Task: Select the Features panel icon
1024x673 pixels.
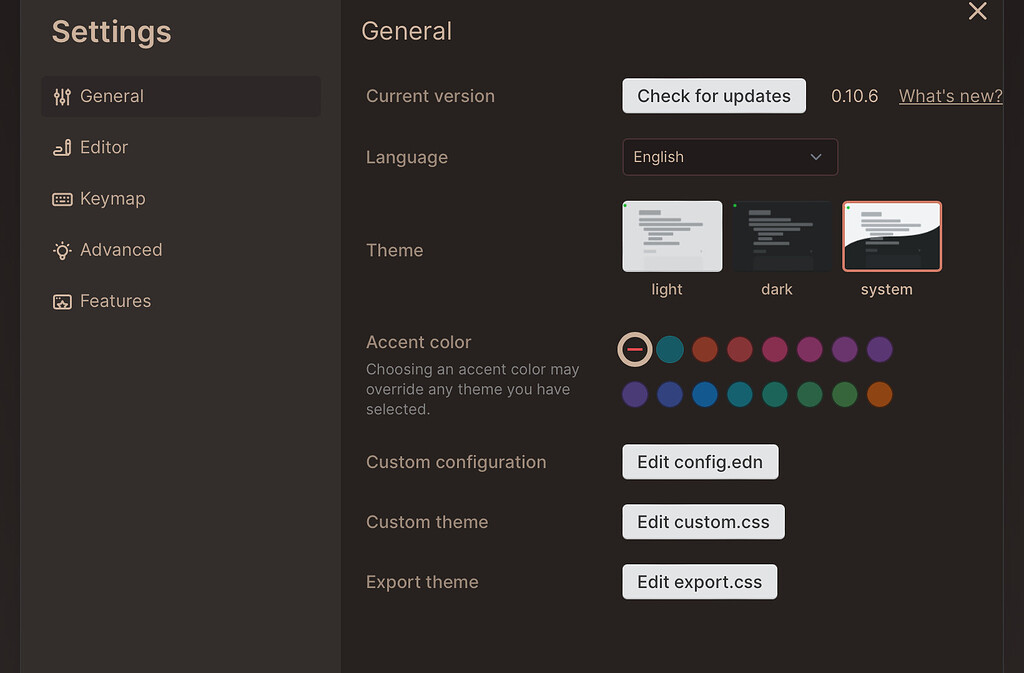Action: click(x=61, y=300)
